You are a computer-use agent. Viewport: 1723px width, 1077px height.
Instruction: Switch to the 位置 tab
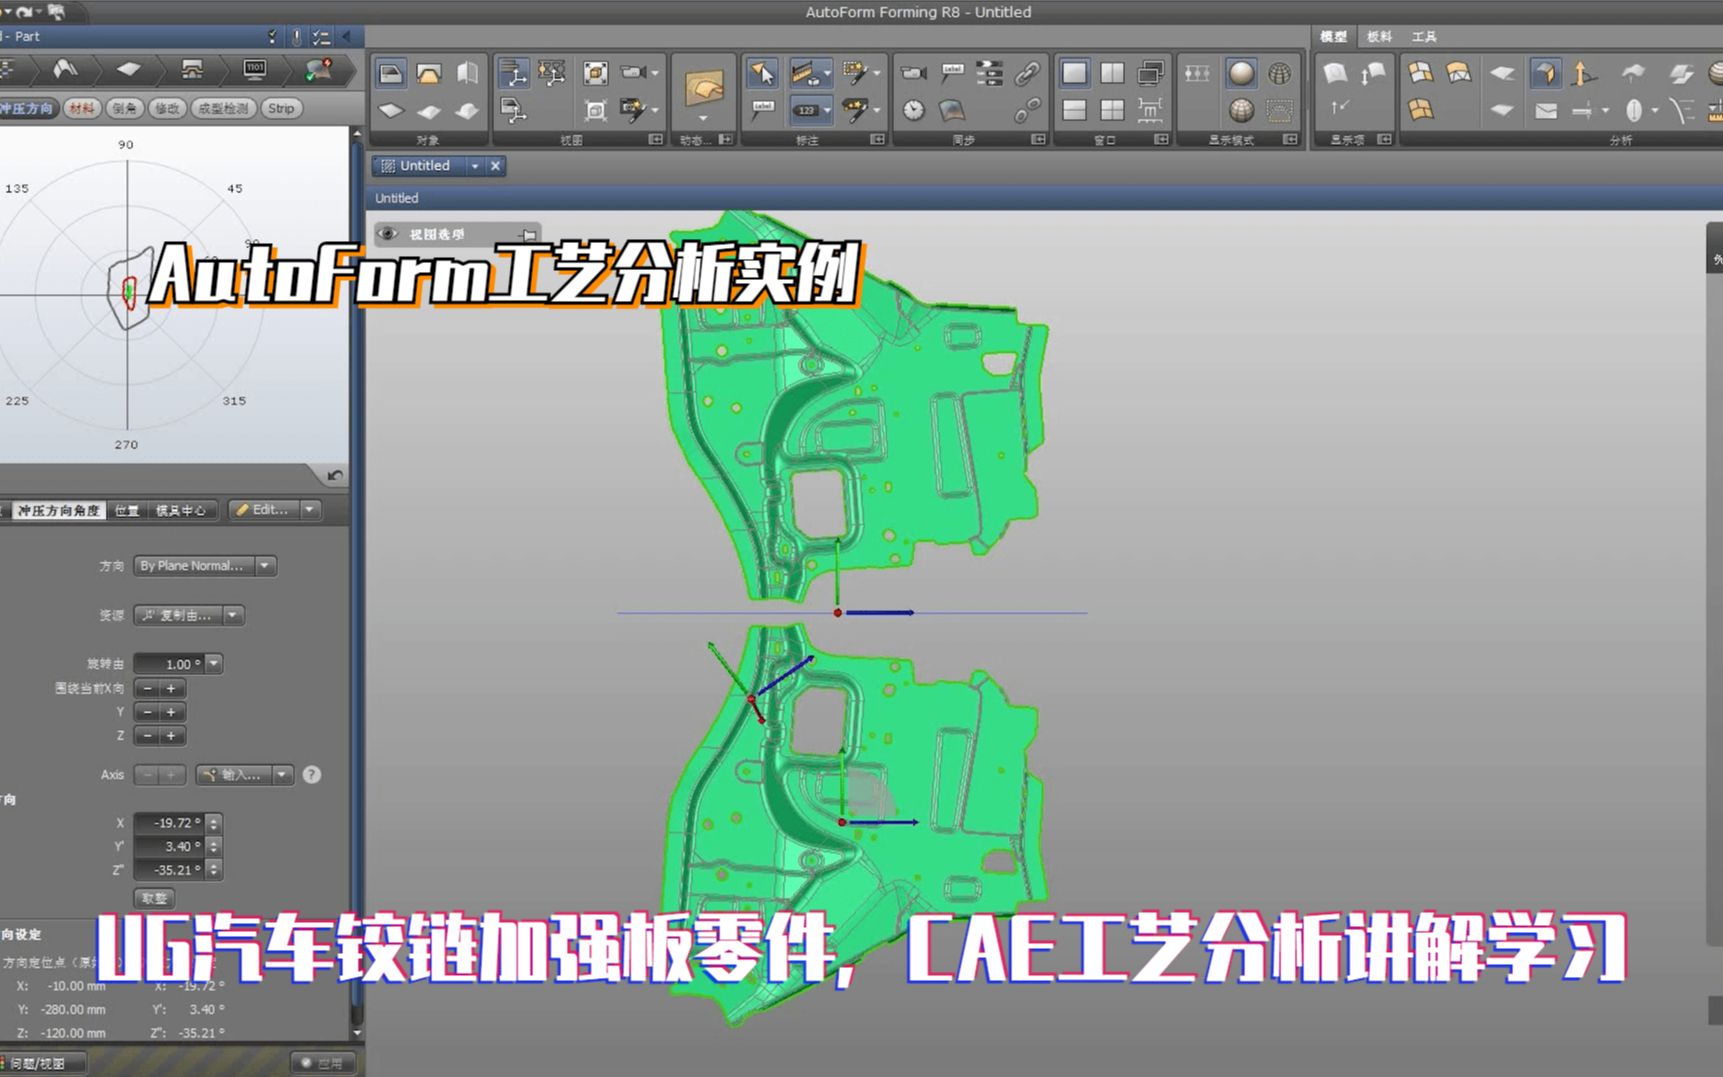click(127, 510)
